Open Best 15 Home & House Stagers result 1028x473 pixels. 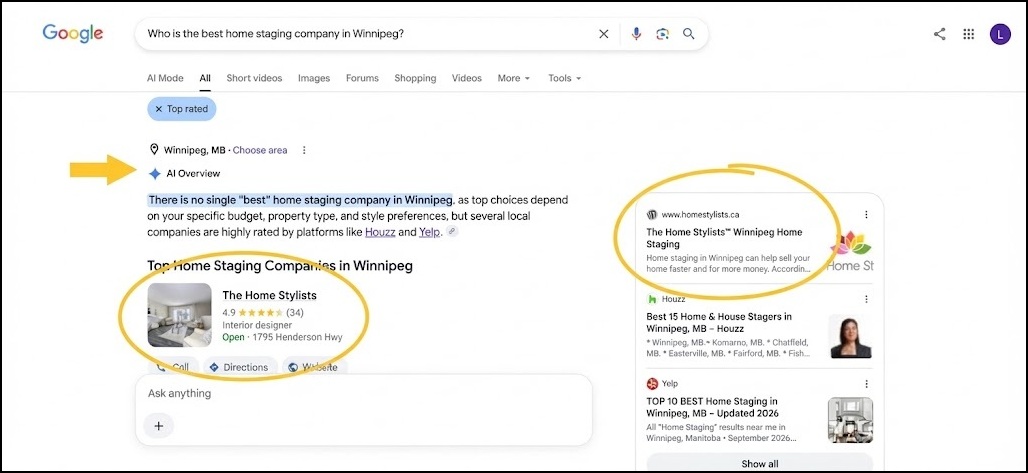(x=719, y=322)
